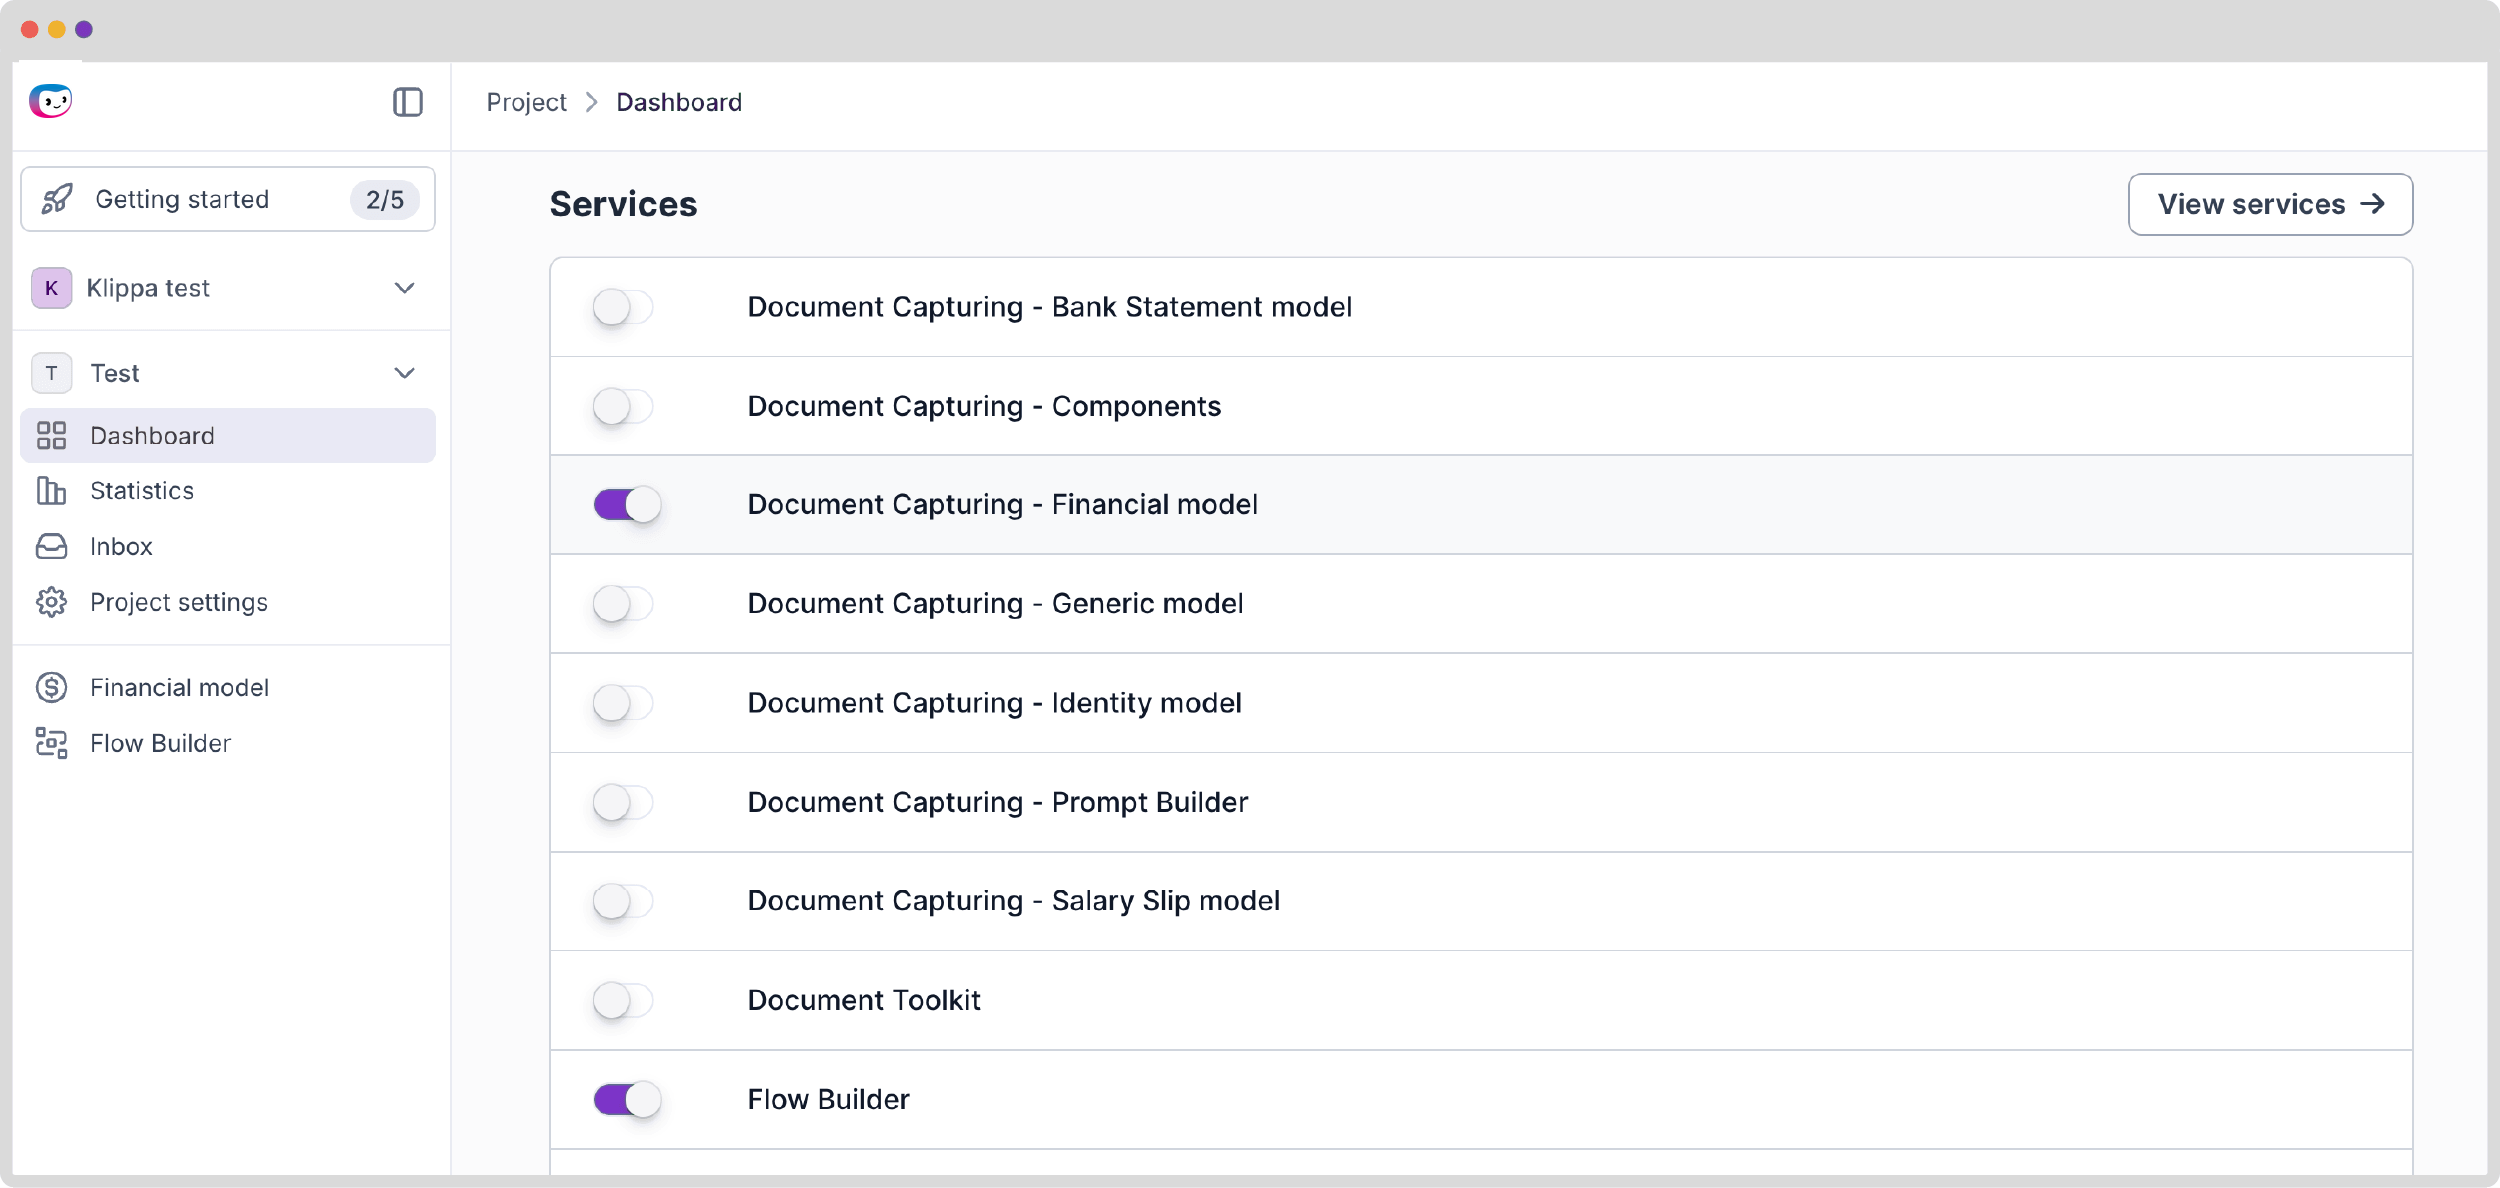
Task: Collapse sidebar with panel icon
Action: [408, 102]
